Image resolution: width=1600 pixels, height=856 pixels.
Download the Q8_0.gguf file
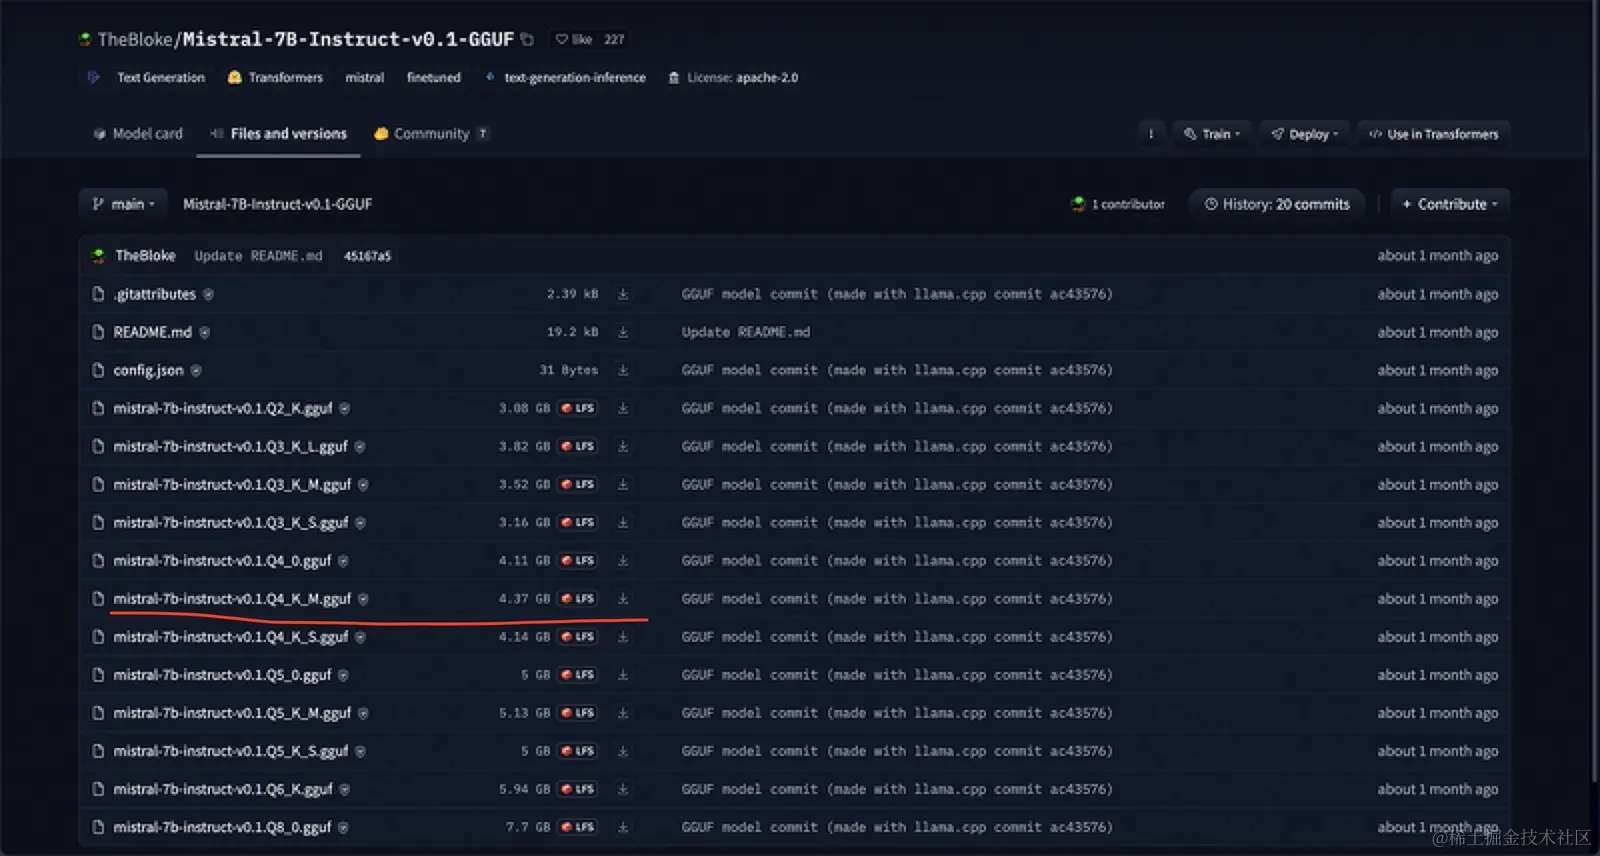point(623,827)
